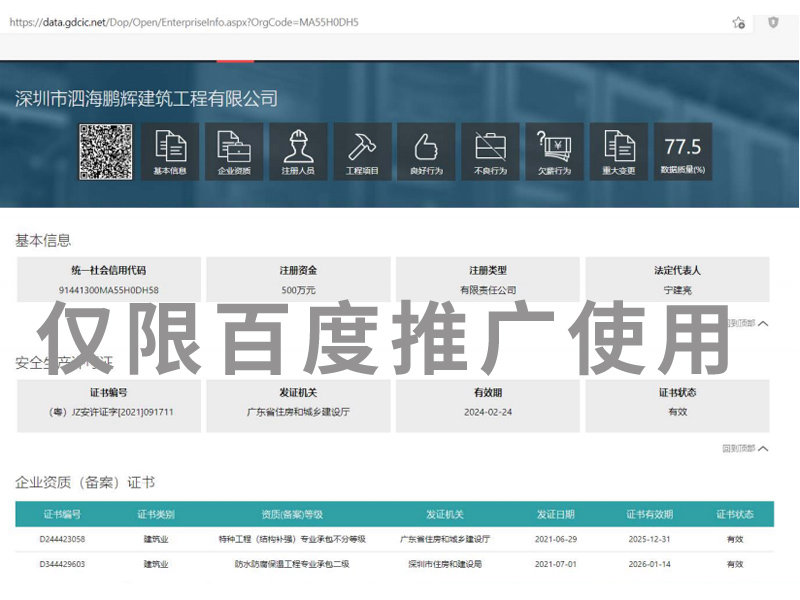Open the 企业资质 icon tile
This screenshot has width=800, height=600.
[x=234, y=152]
